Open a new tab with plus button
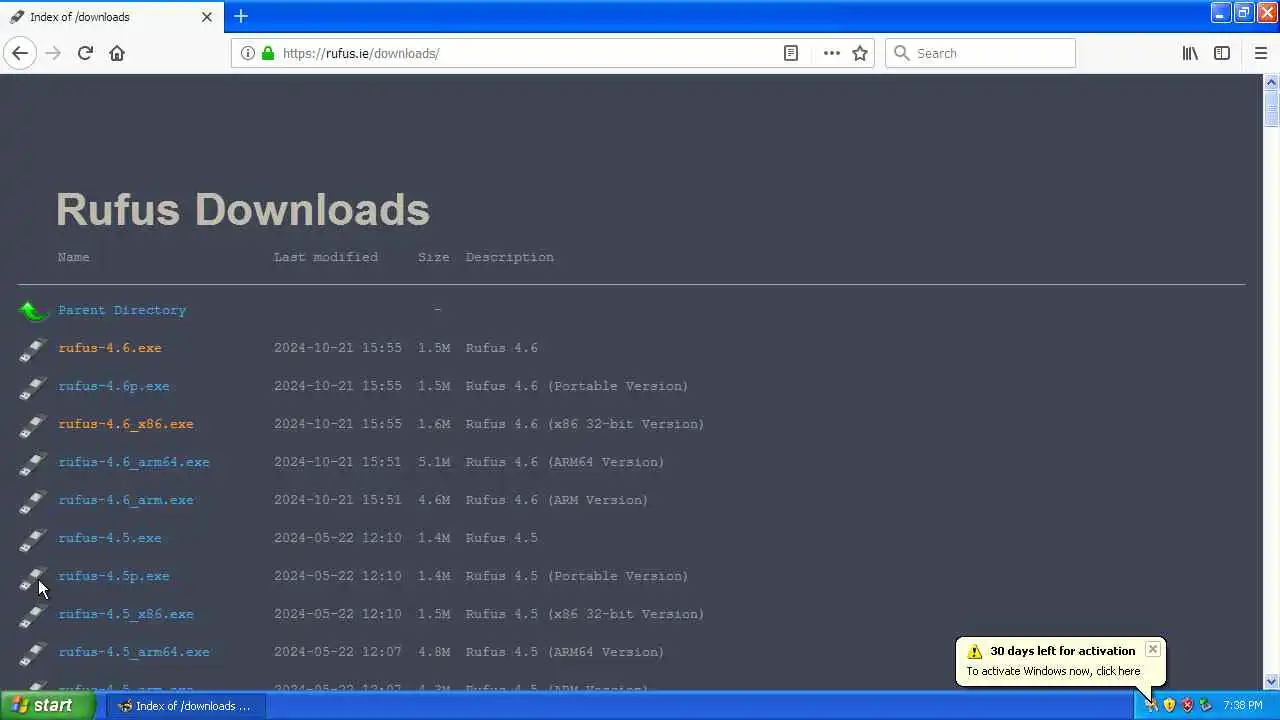This screenshot has width=1280, height=720. pyautogui.click(x=241, y=16)
